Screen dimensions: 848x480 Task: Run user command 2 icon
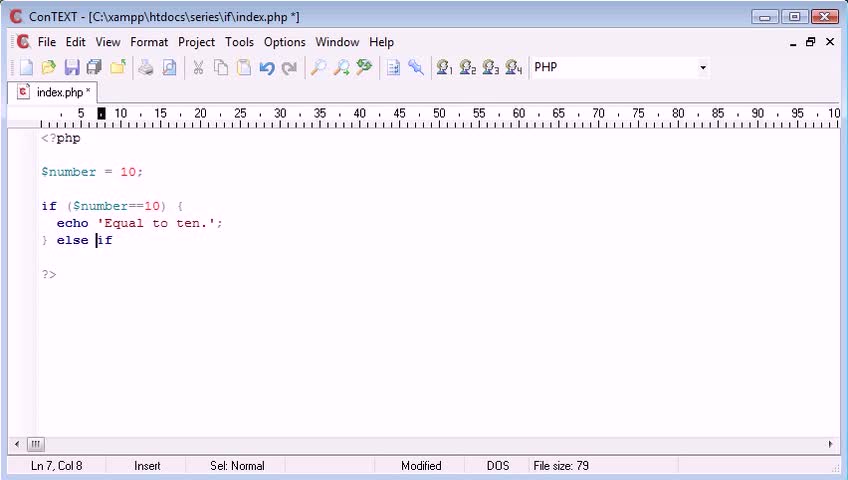pos(467,68)
